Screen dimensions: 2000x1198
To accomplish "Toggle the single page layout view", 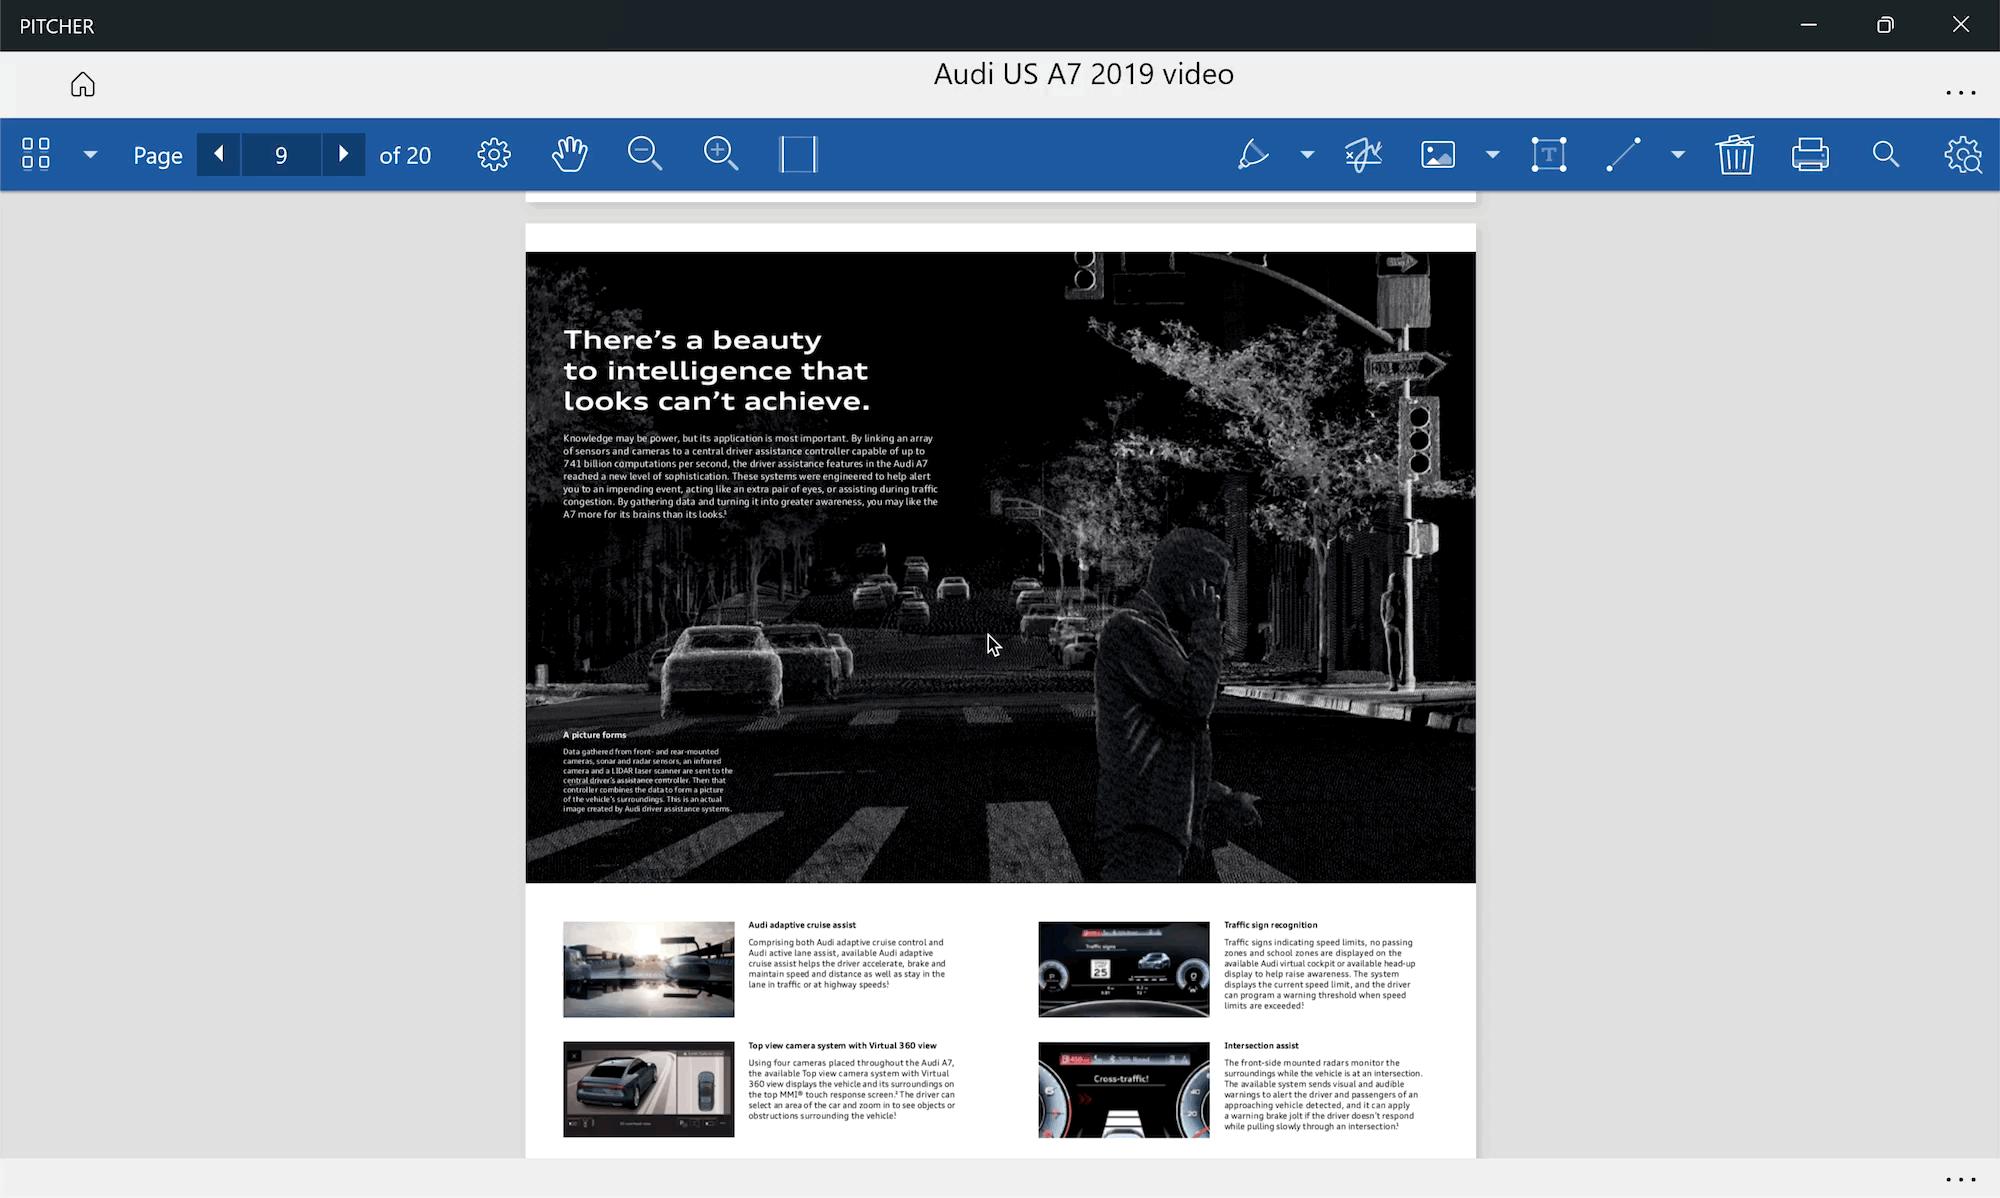I will (x=798, y=154).
